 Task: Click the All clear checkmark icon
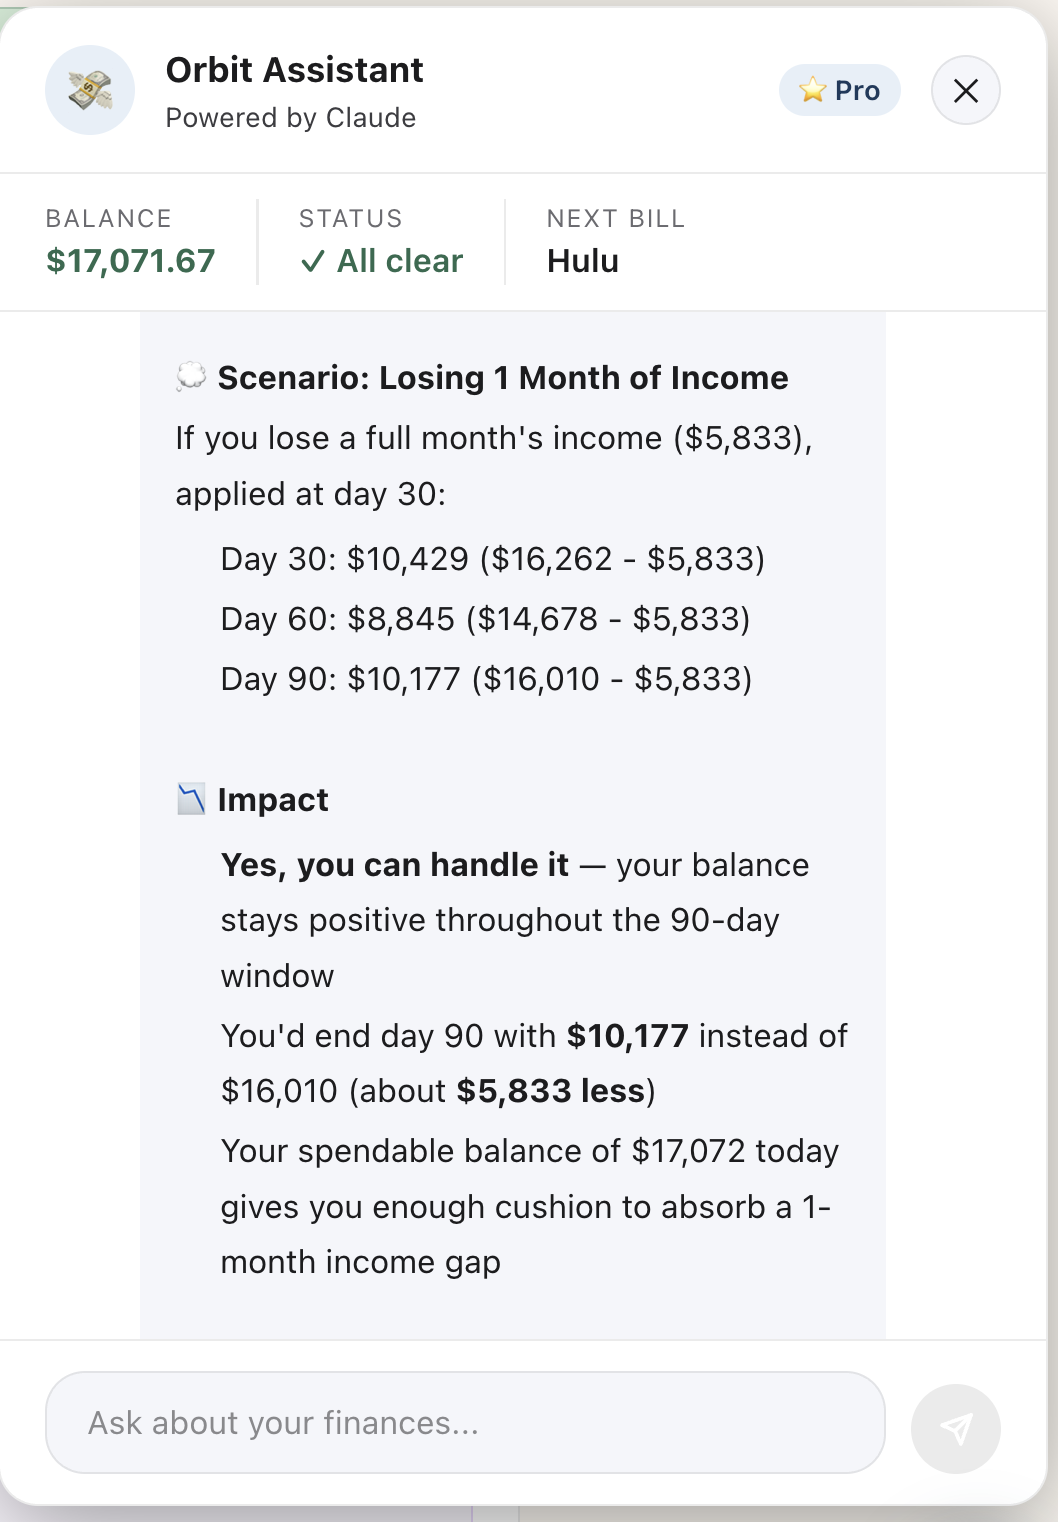(x=313, y=262)
